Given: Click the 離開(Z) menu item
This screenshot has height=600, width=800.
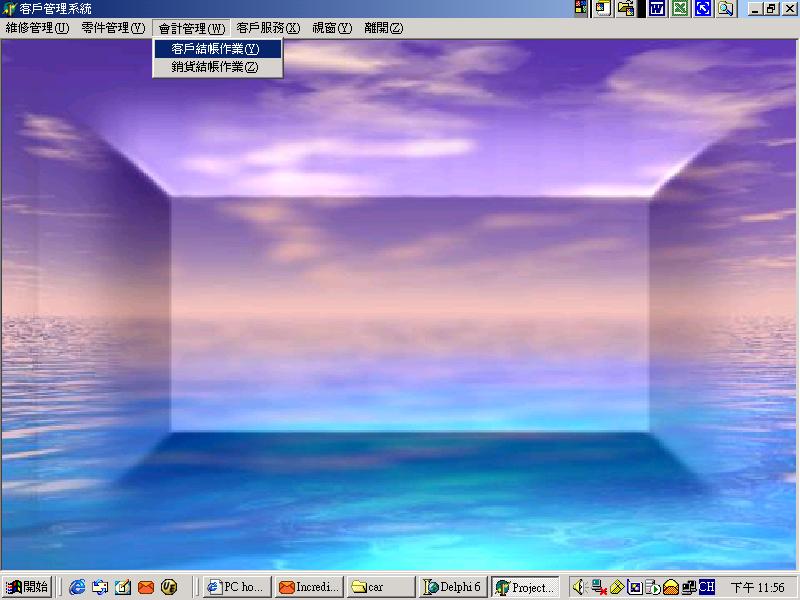Looking at the screenshot, I should (x=384, y=28).
